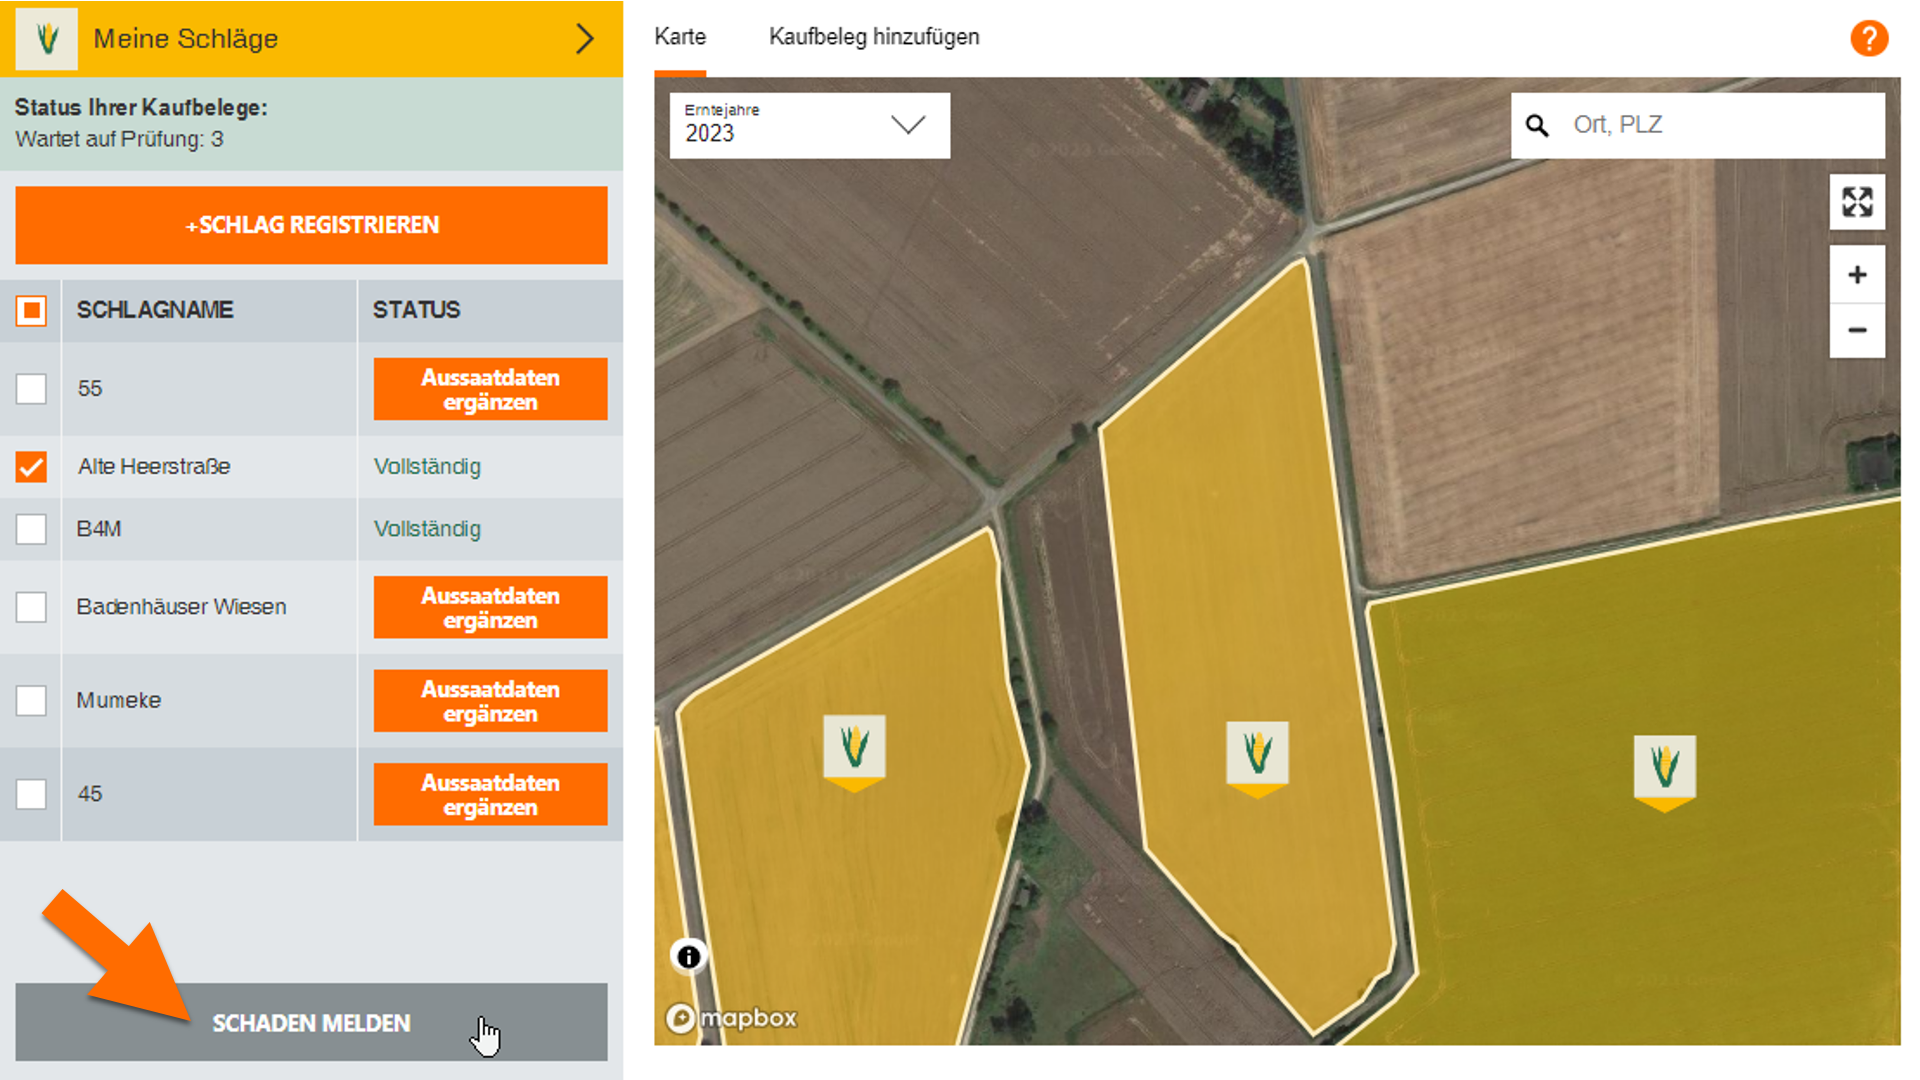The width and height of the screenshot is (1920, 1080).
Task: Zoom out on the map with minus
Action: click(x=1857, y=330)
